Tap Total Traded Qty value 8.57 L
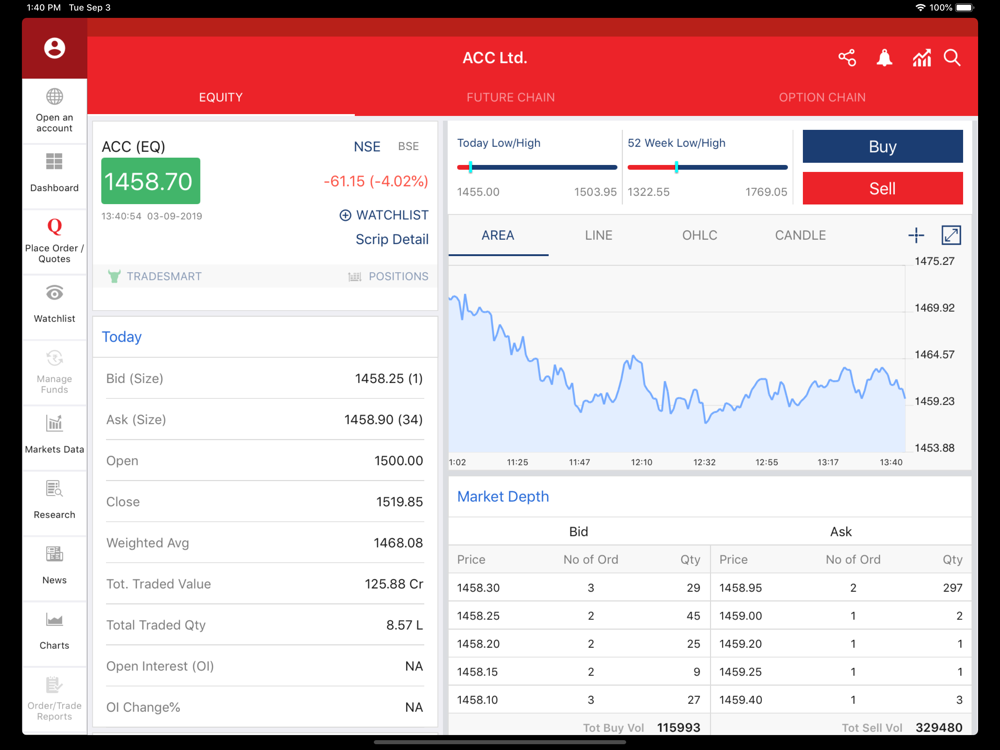Image resolution: width=1000 pixels, height=750 pixels. [x=404, y=625]
